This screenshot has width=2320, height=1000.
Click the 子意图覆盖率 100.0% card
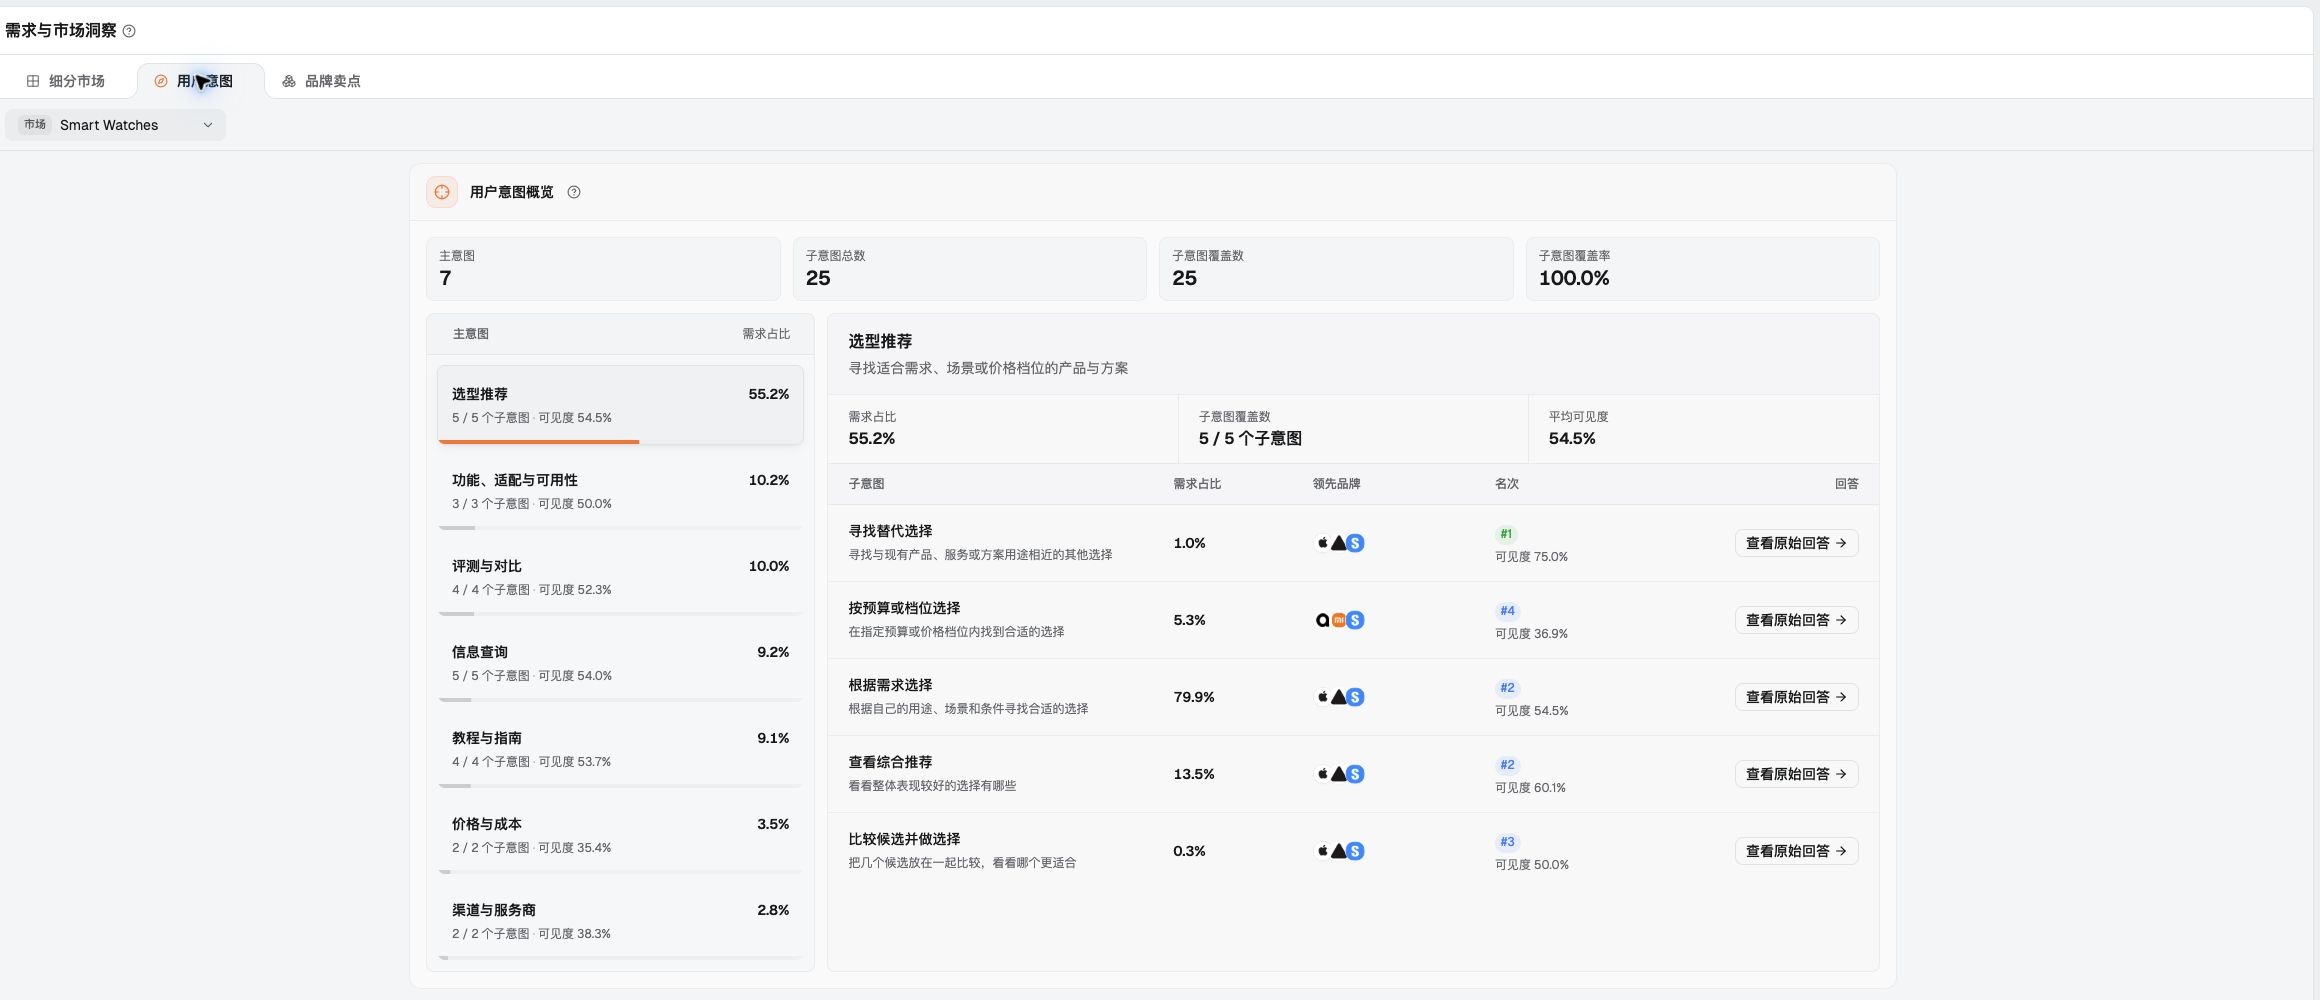(1702, 269)
